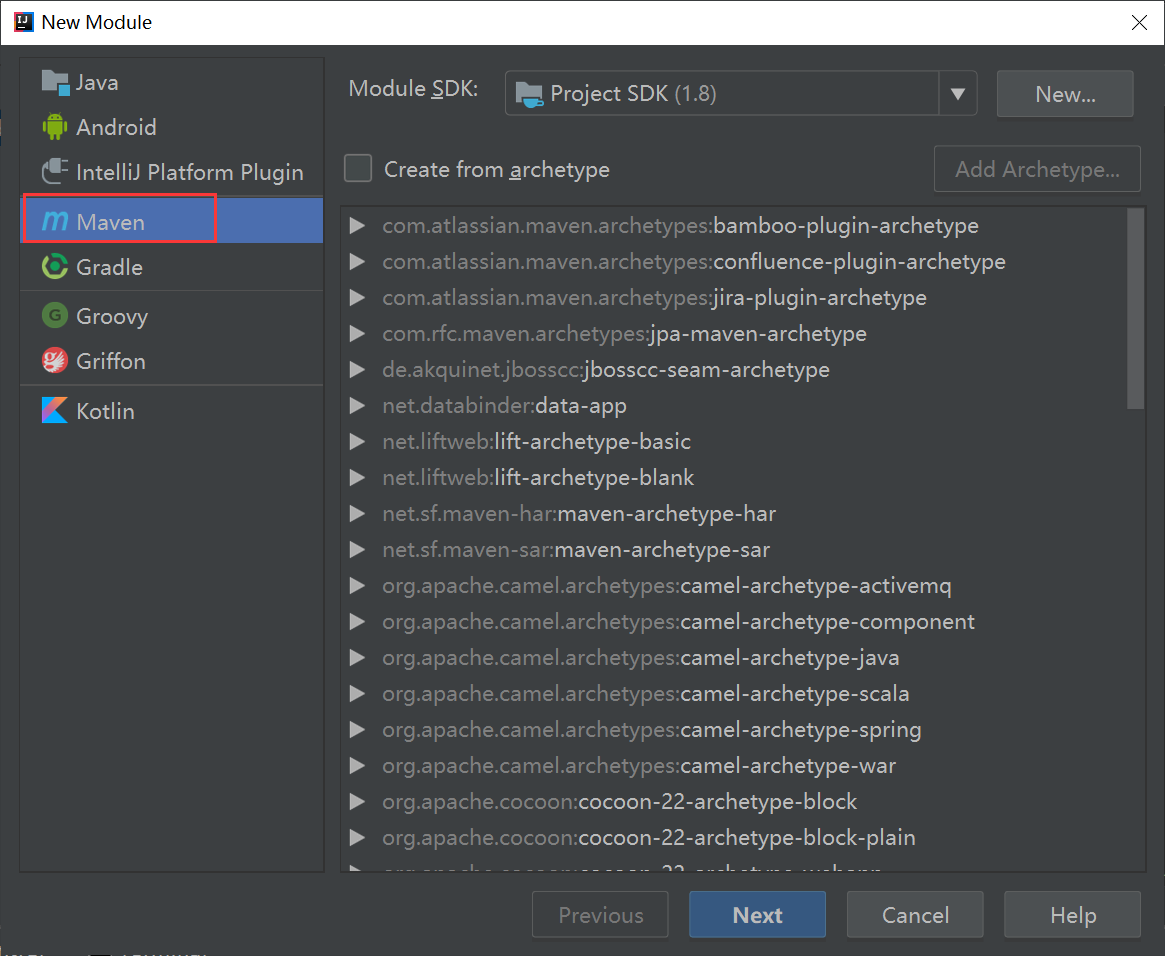1165x956 pixels.
Task: Expand maven-archetype-sar node
Action: tap(357, 550)
